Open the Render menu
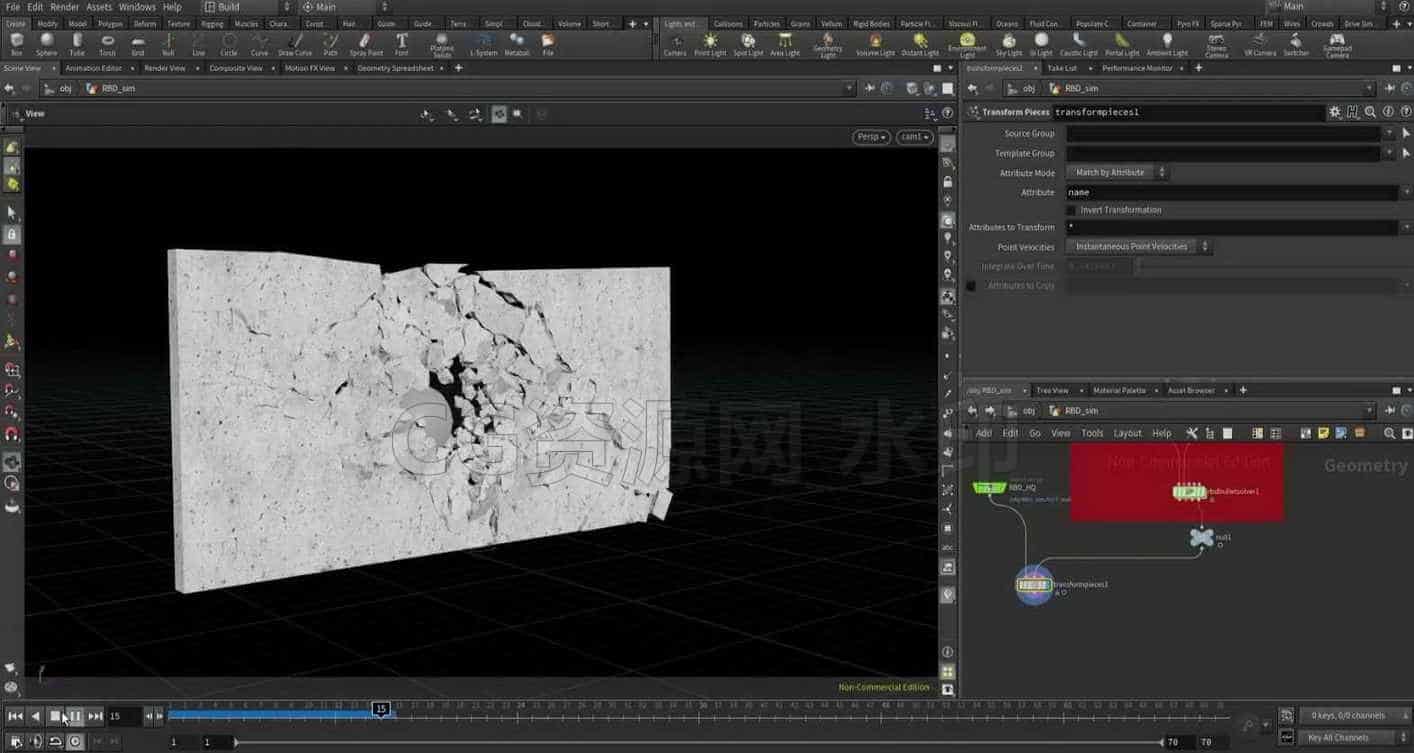Viewport: 1414px width, 753px height. tap(64, 7)
